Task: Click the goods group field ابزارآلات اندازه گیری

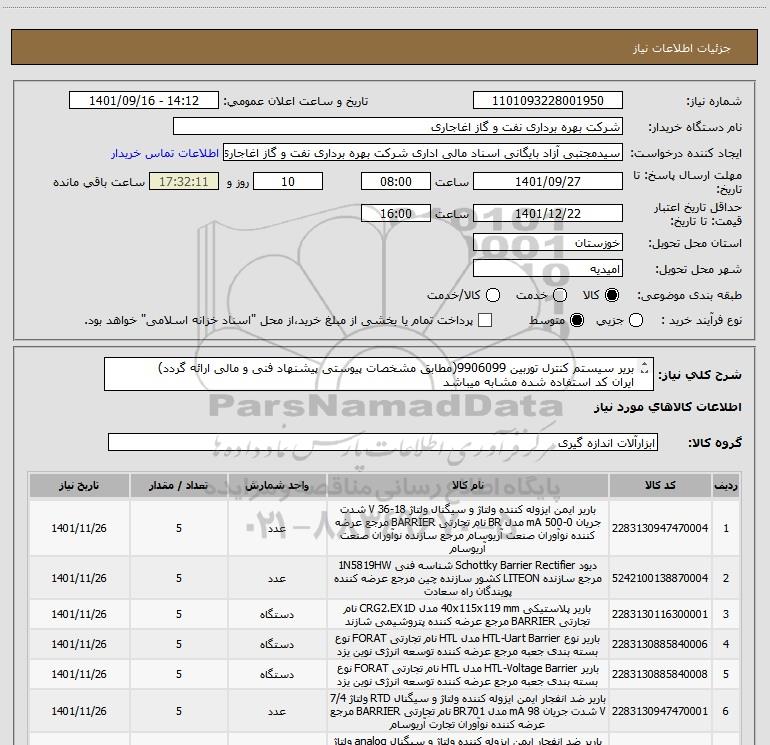Action: [383, 442]
